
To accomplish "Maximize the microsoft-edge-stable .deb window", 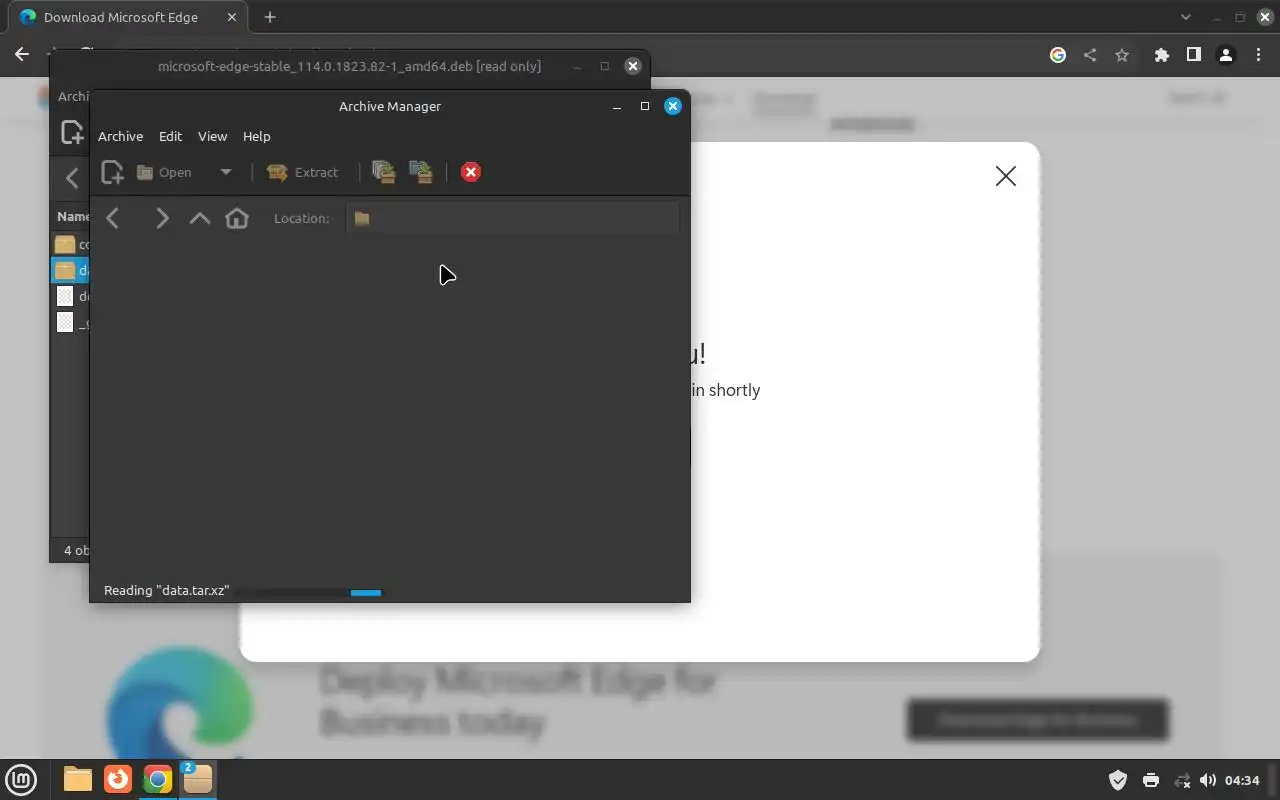I will 604,66.
